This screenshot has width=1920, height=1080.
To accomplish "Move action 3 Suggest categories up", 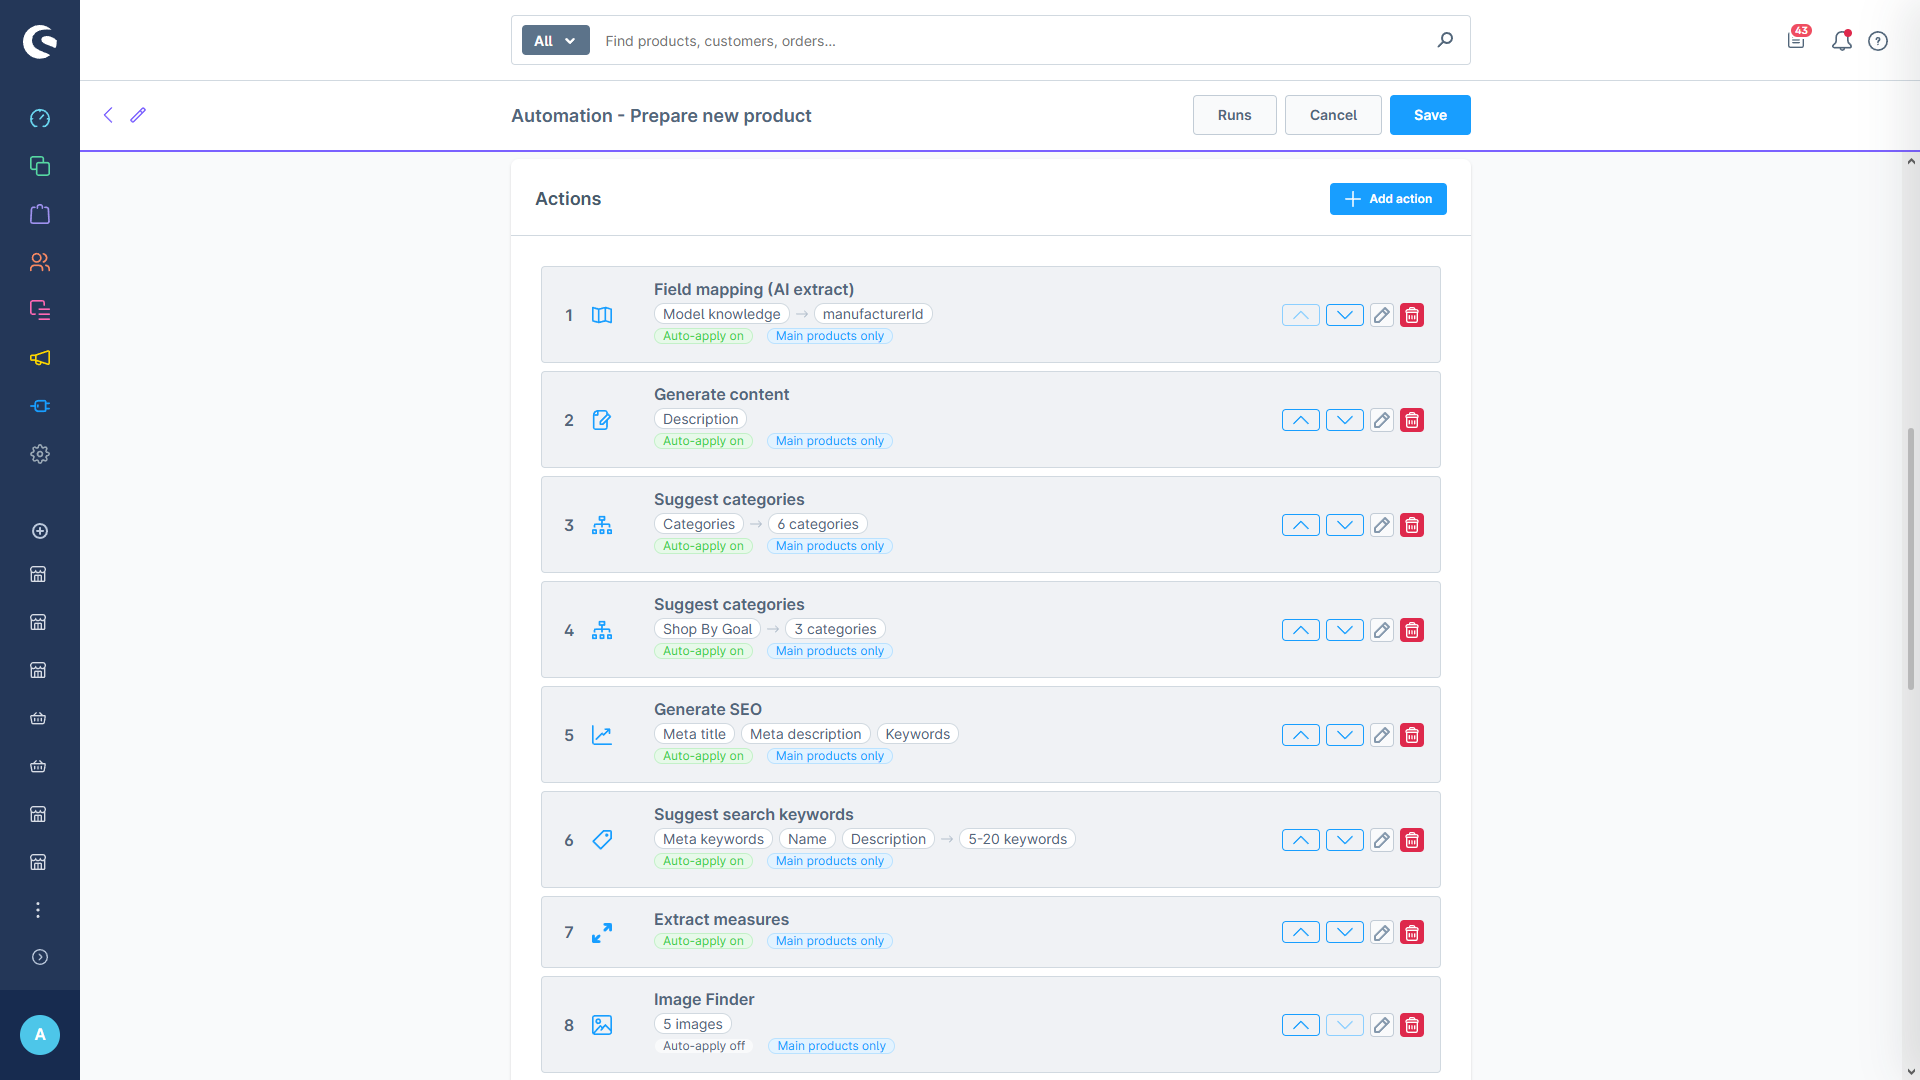I will click(1301, 525).
